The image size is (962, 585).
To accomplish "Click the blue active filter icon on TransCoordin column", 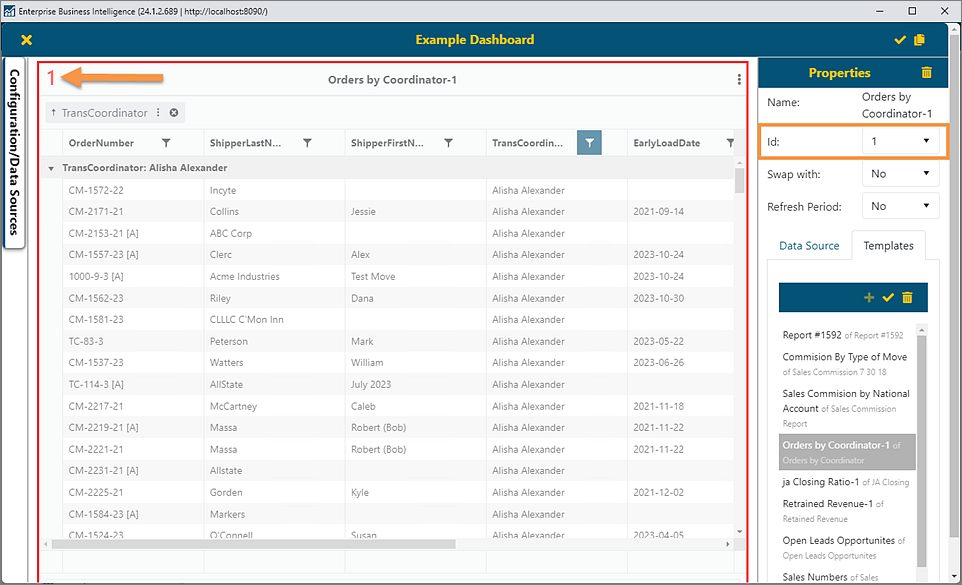I will (589, 142).
